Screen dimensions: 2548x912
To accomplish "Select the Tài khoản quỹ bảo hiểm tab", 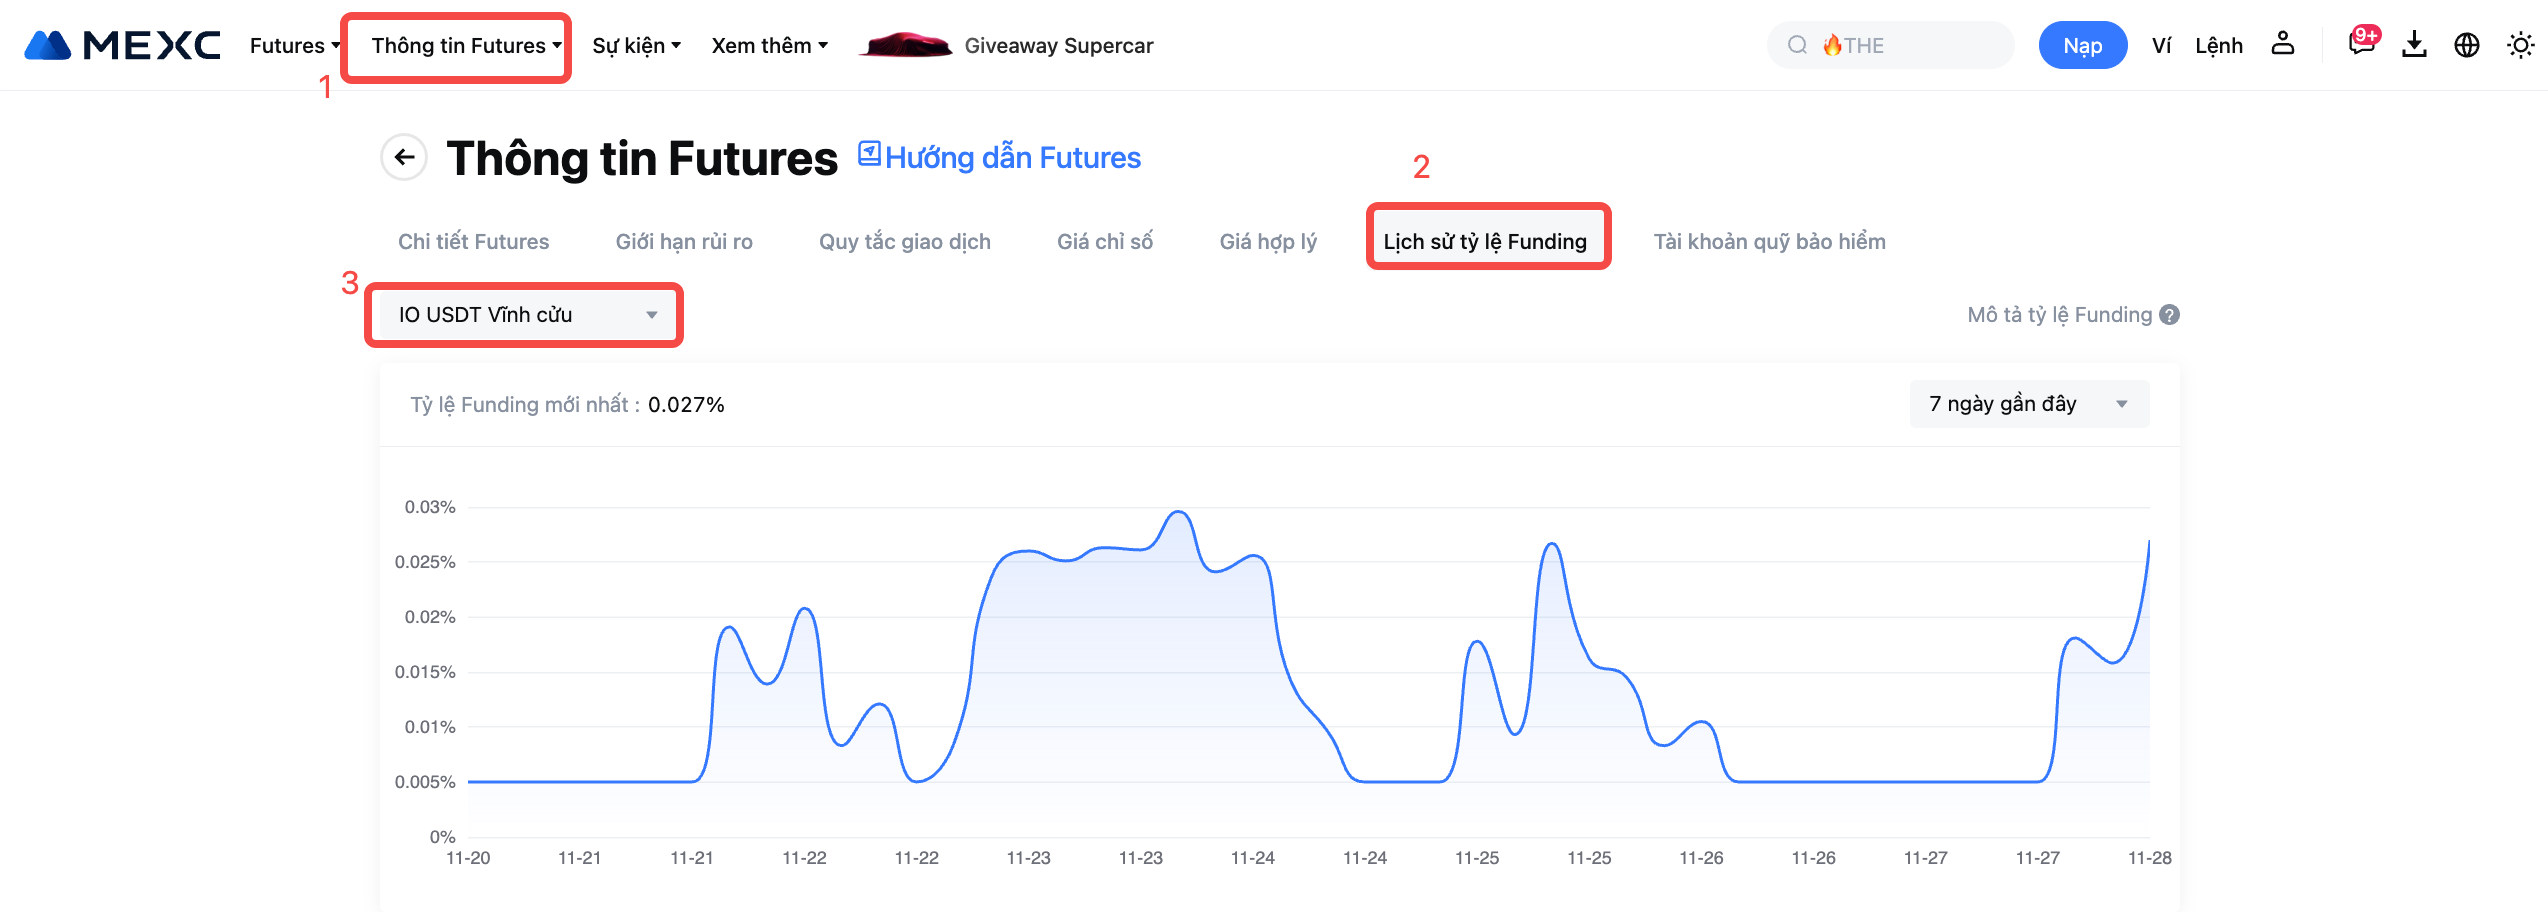I will pos(1769,242).
